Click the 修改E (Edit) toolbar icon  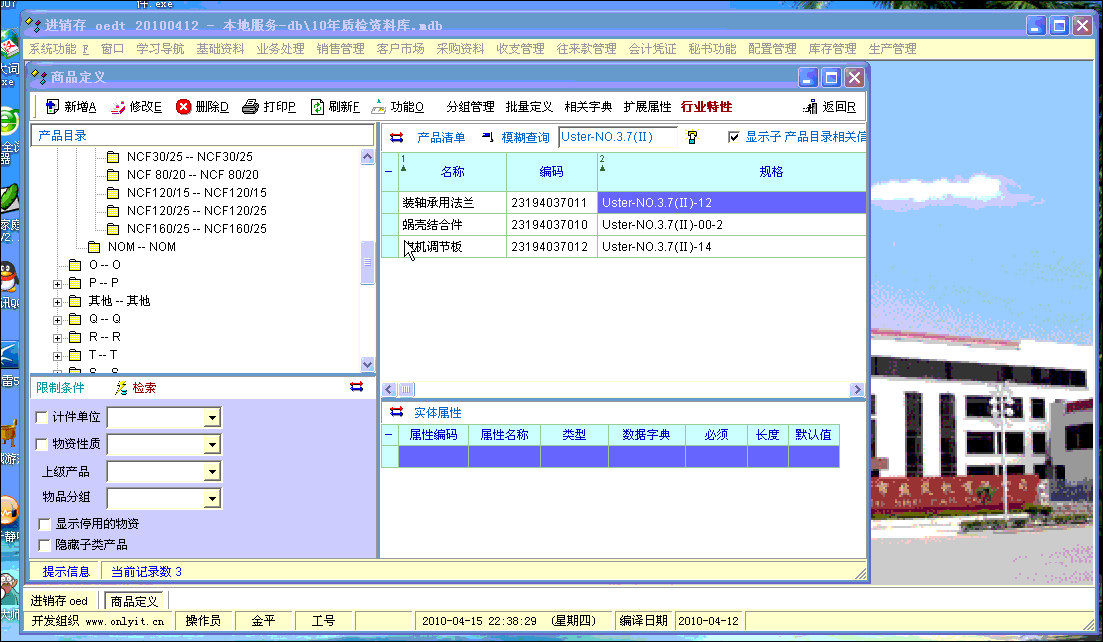118,107
